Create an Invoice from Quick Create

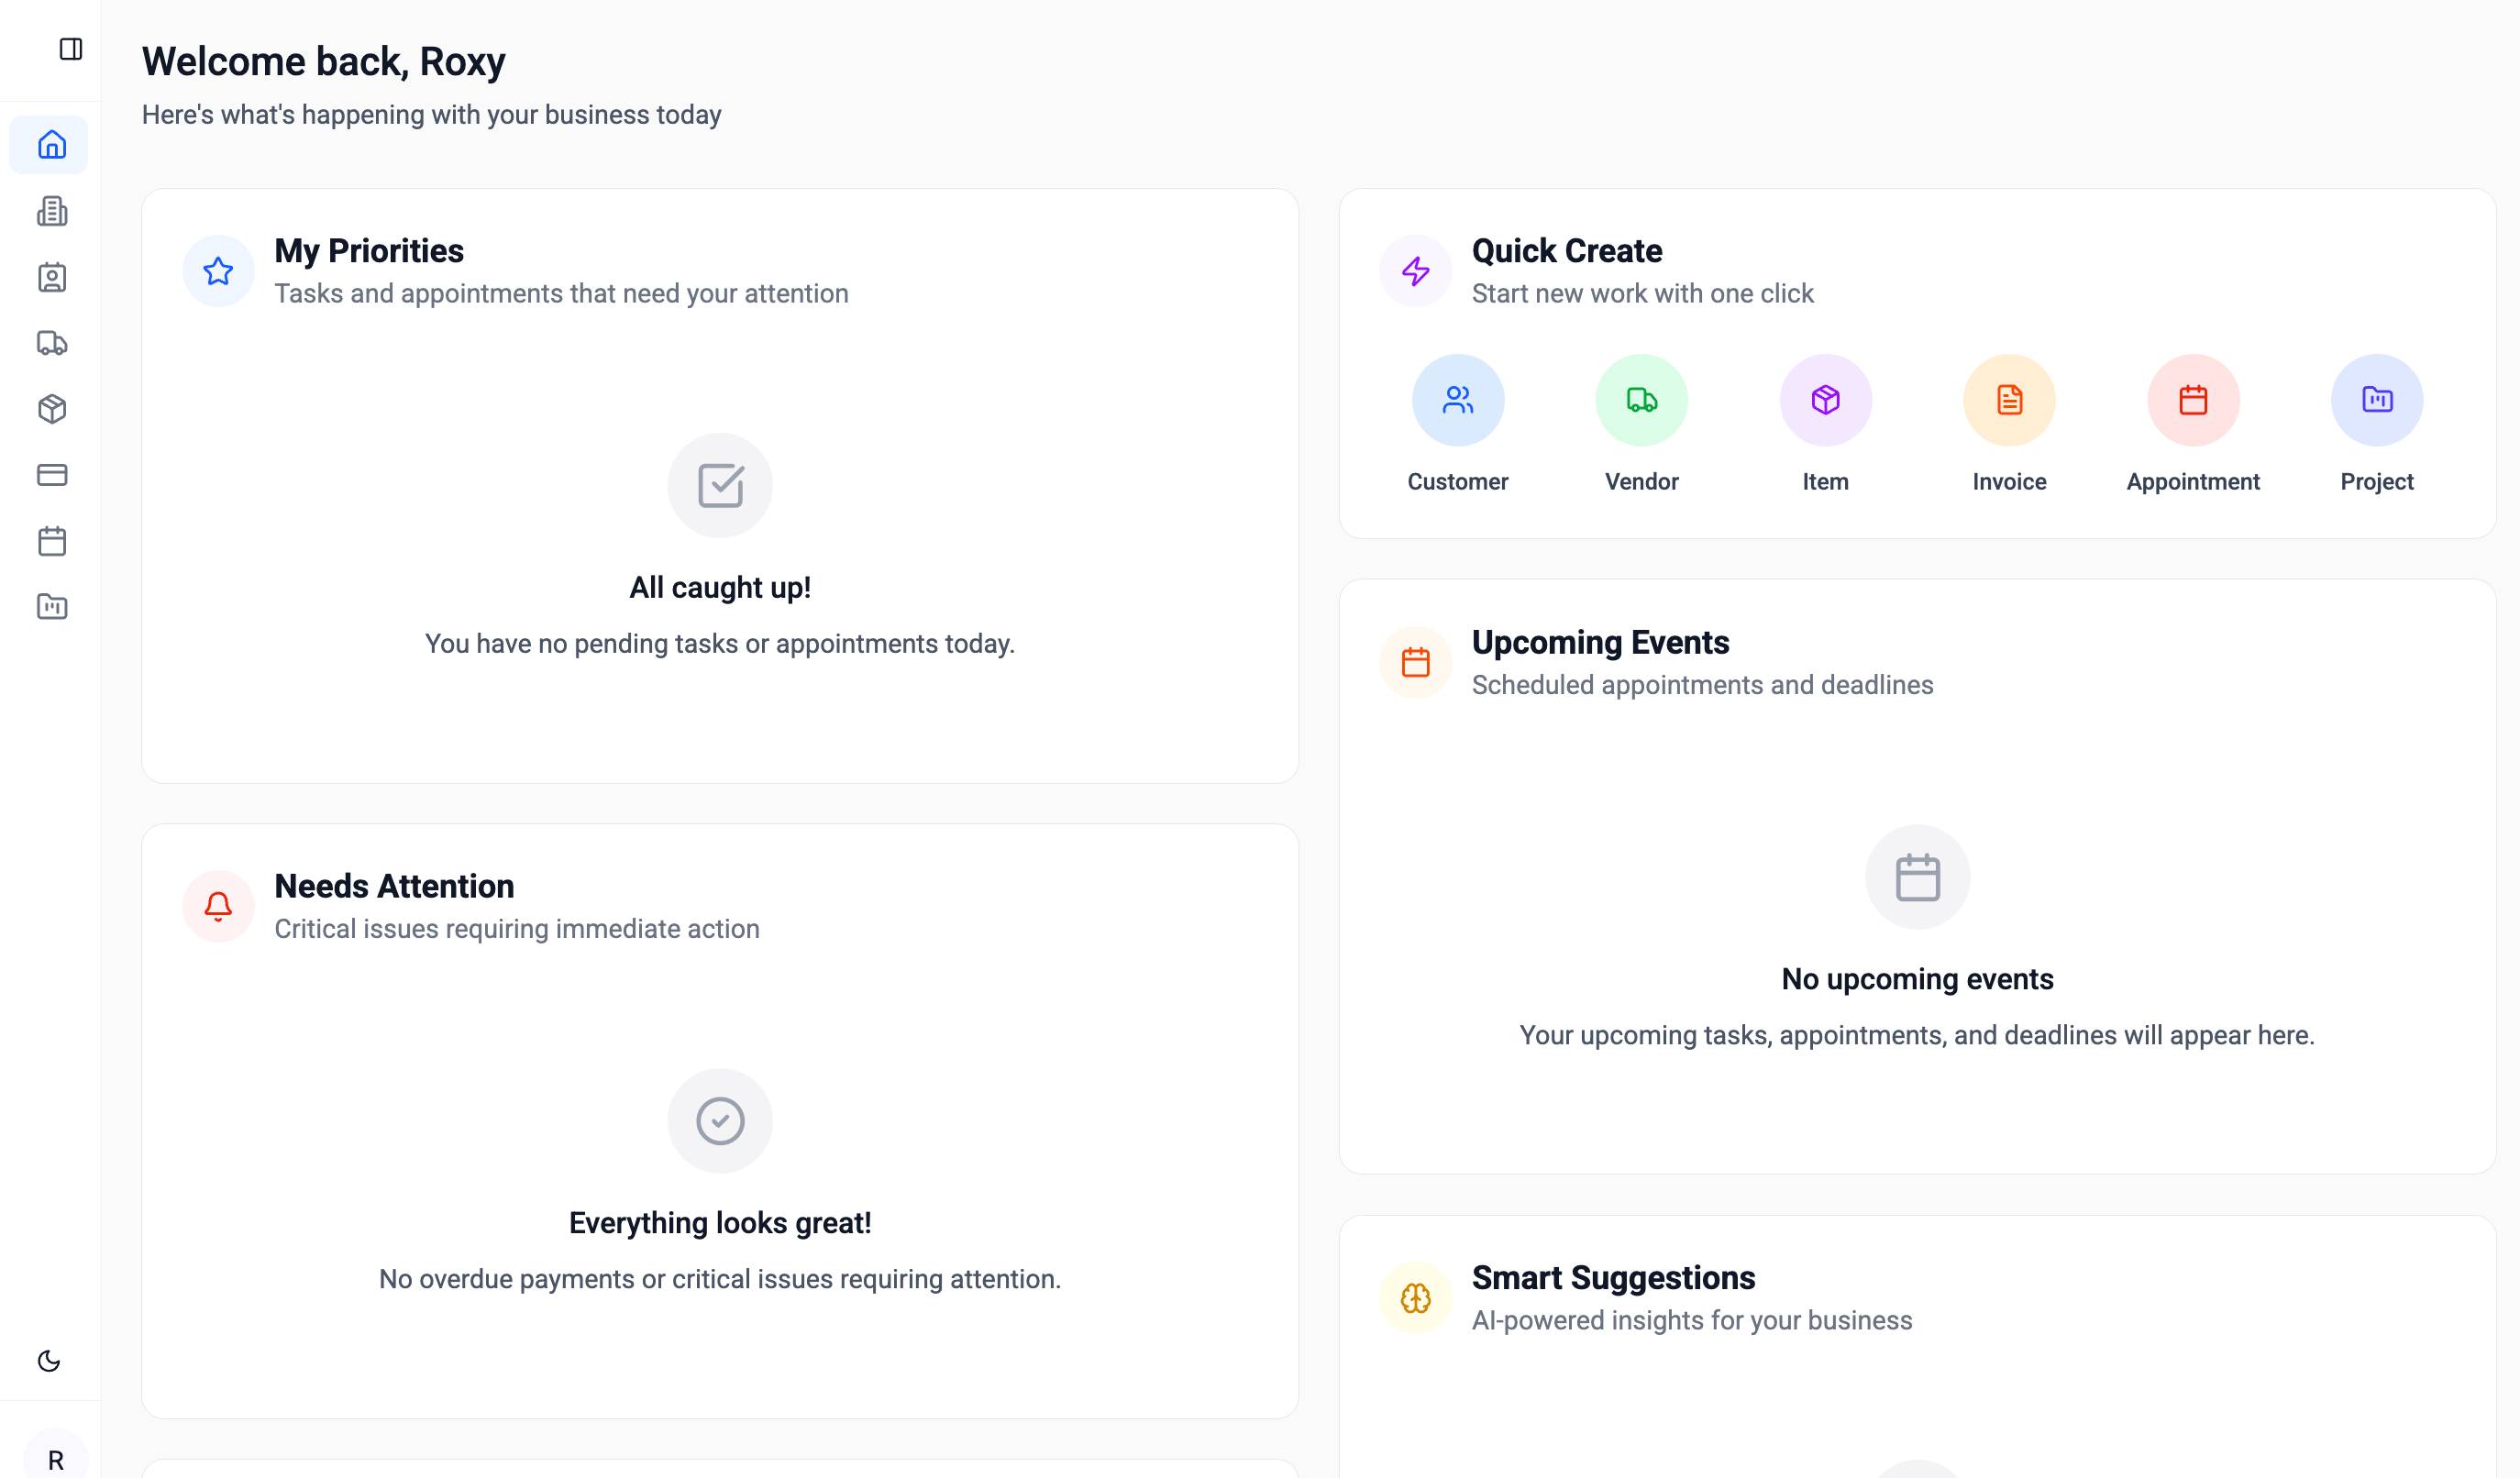tap(2008, 399)
